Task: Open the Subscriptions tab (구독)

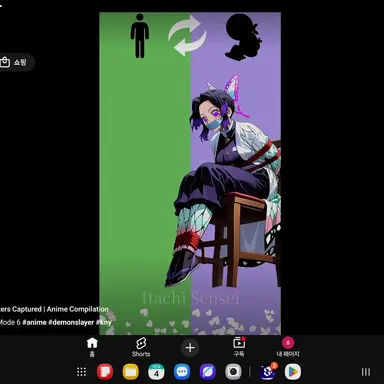Action: [x=239, y=347]
